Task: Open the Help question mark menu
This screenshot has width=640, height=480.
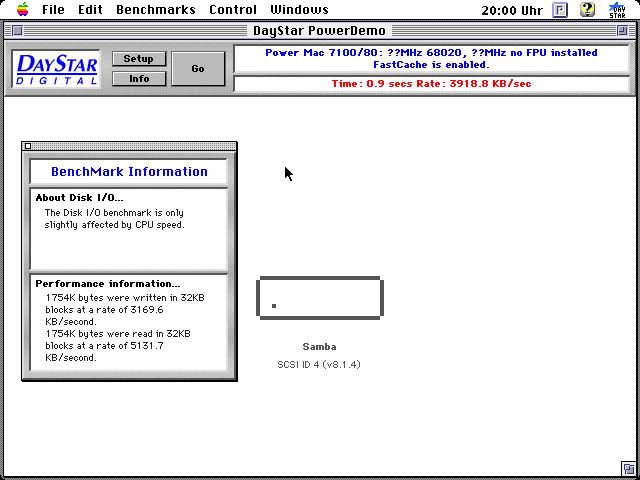Action: coord(587,10)
